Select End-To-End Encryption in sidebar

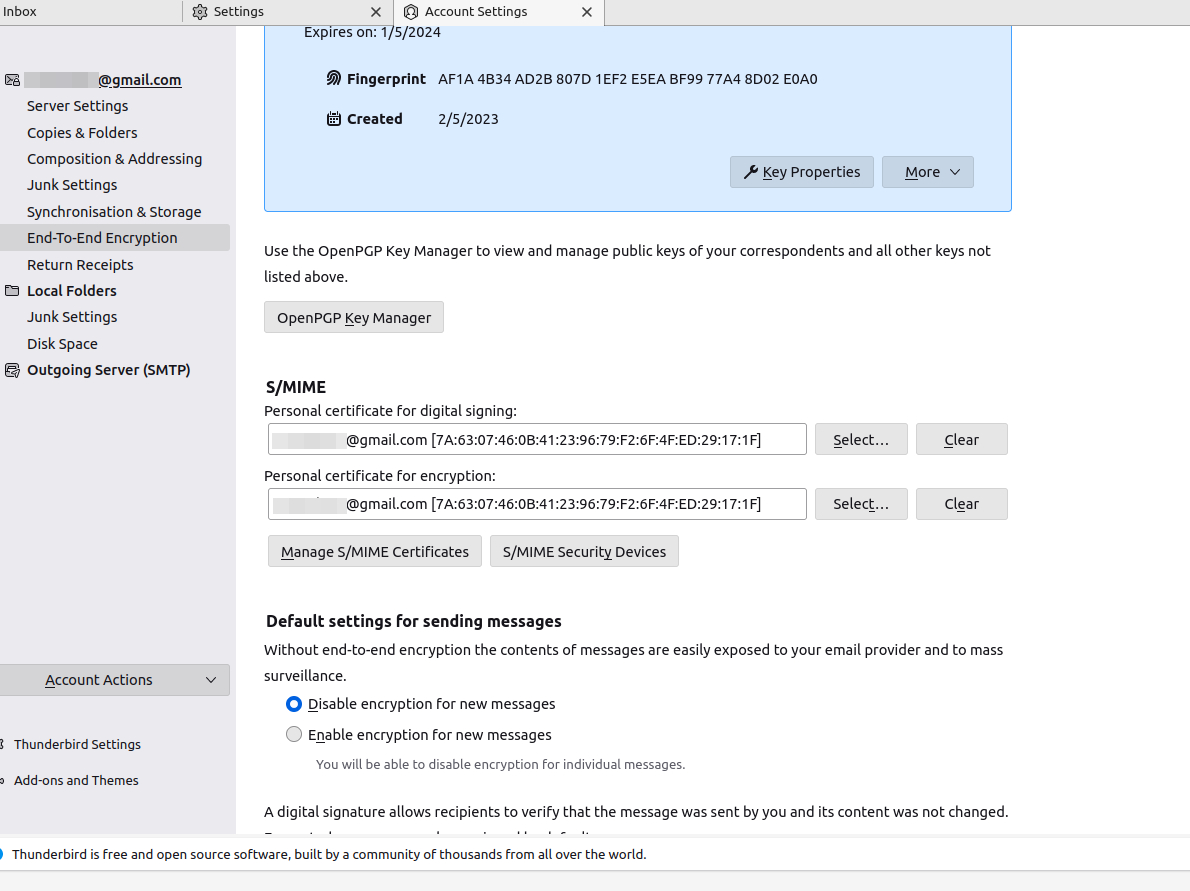115,238
